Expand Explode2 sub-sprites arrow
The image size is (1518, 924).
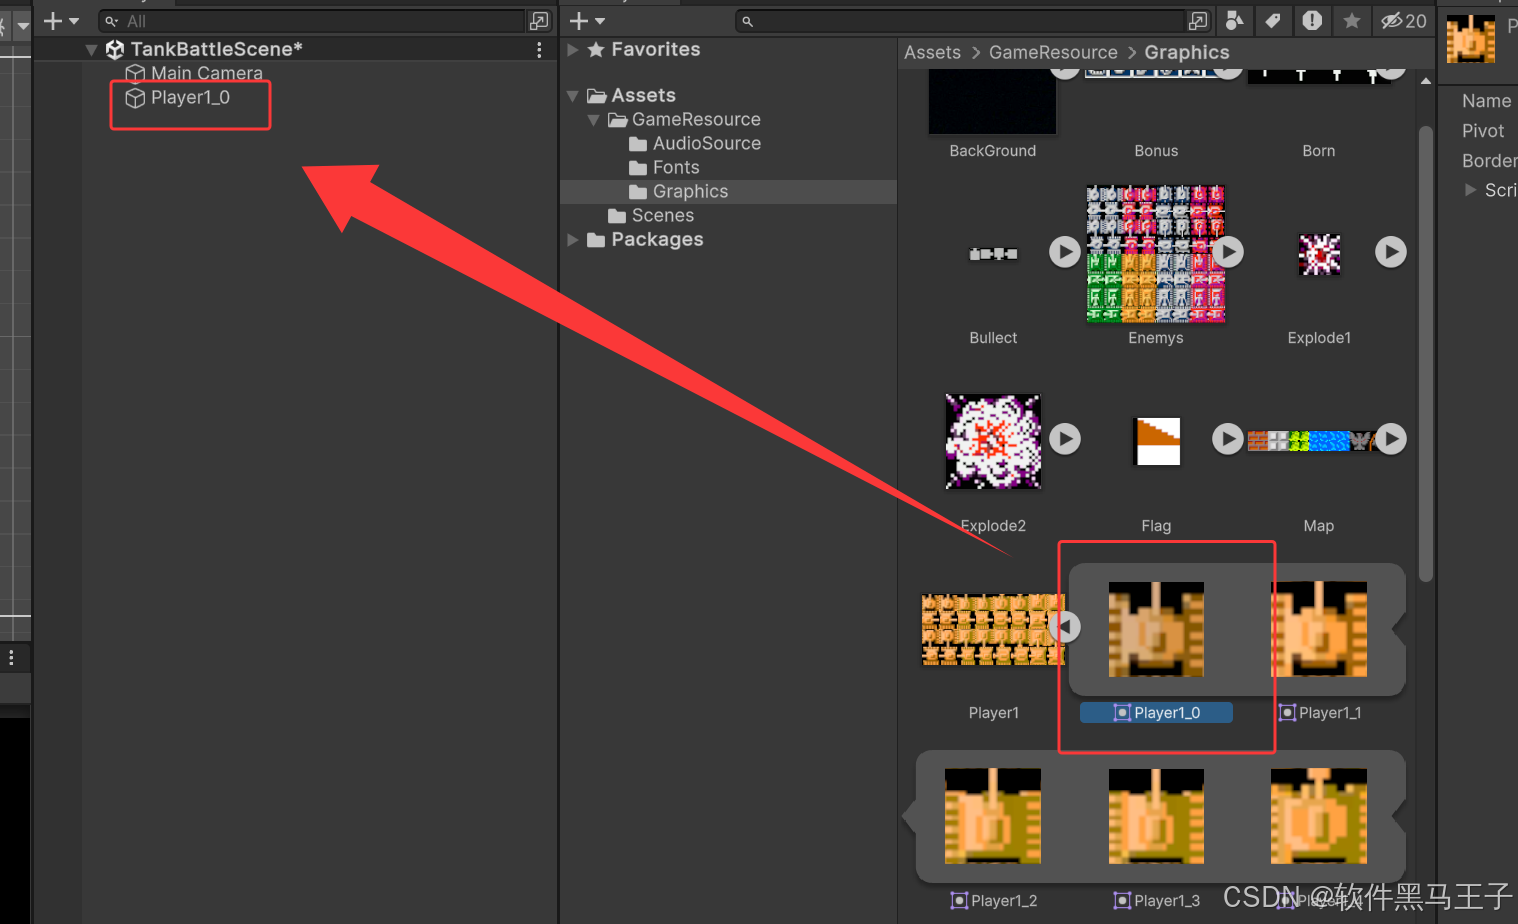click(1065, 439)
